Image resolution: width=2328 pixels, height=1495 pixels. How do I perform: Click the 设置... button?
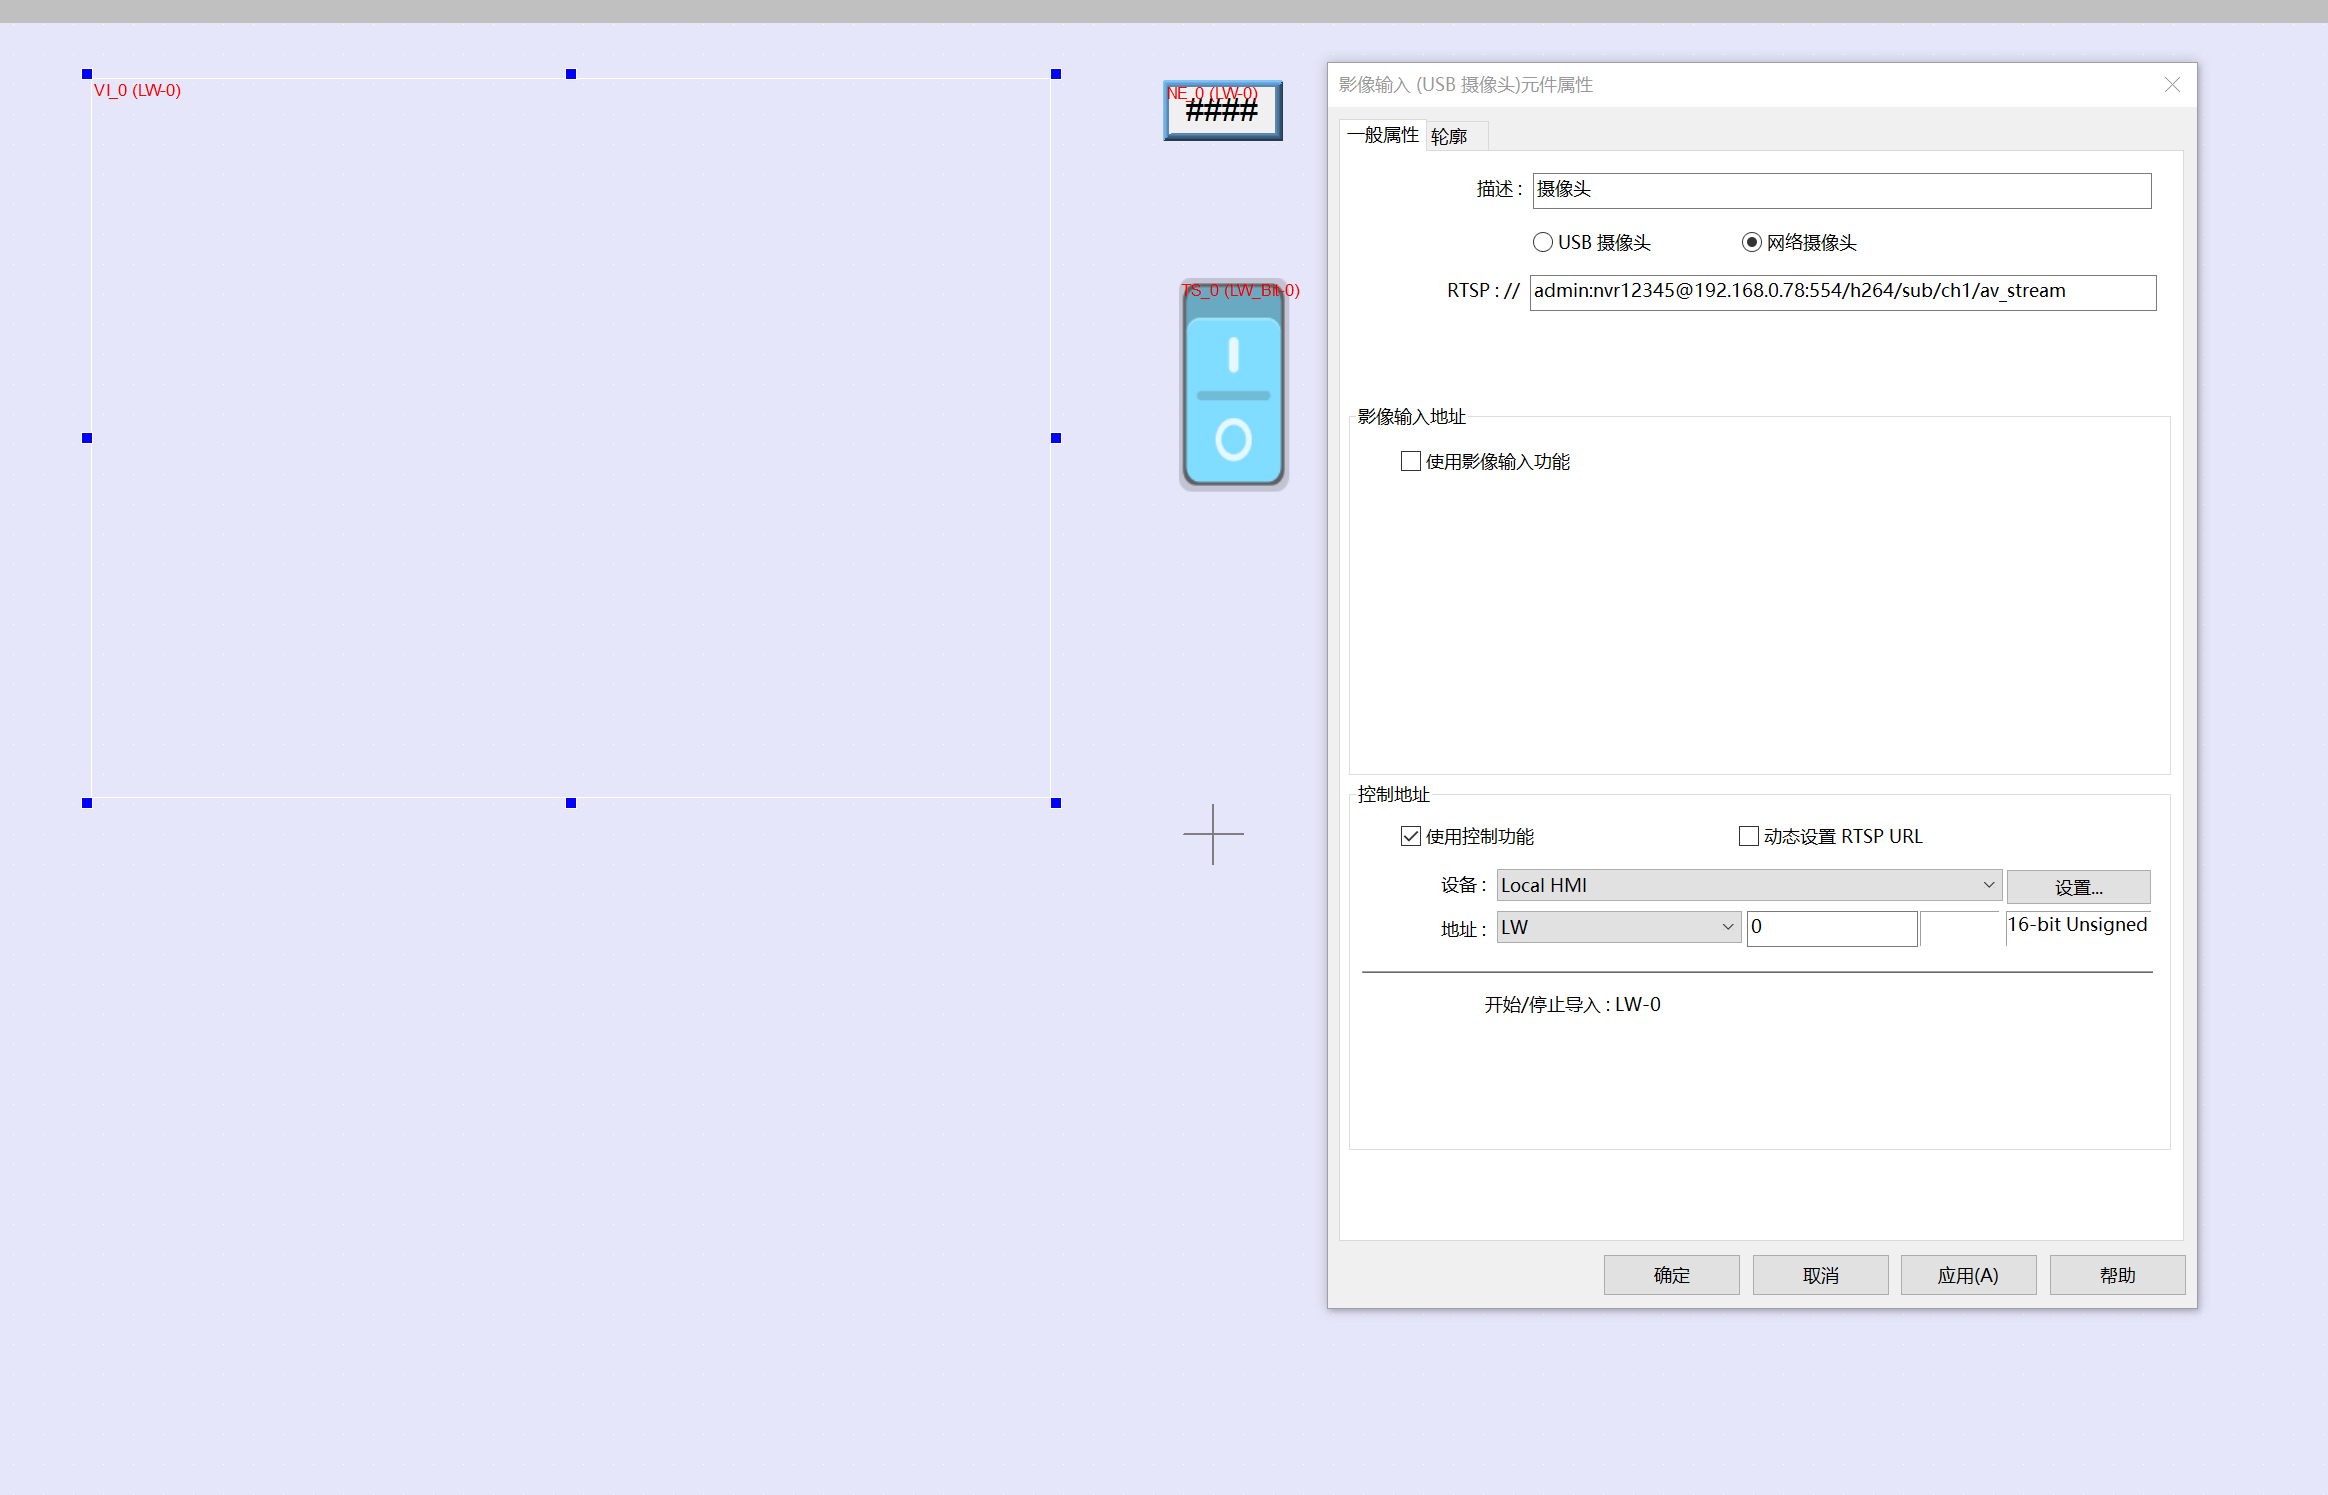point(2078,887)
